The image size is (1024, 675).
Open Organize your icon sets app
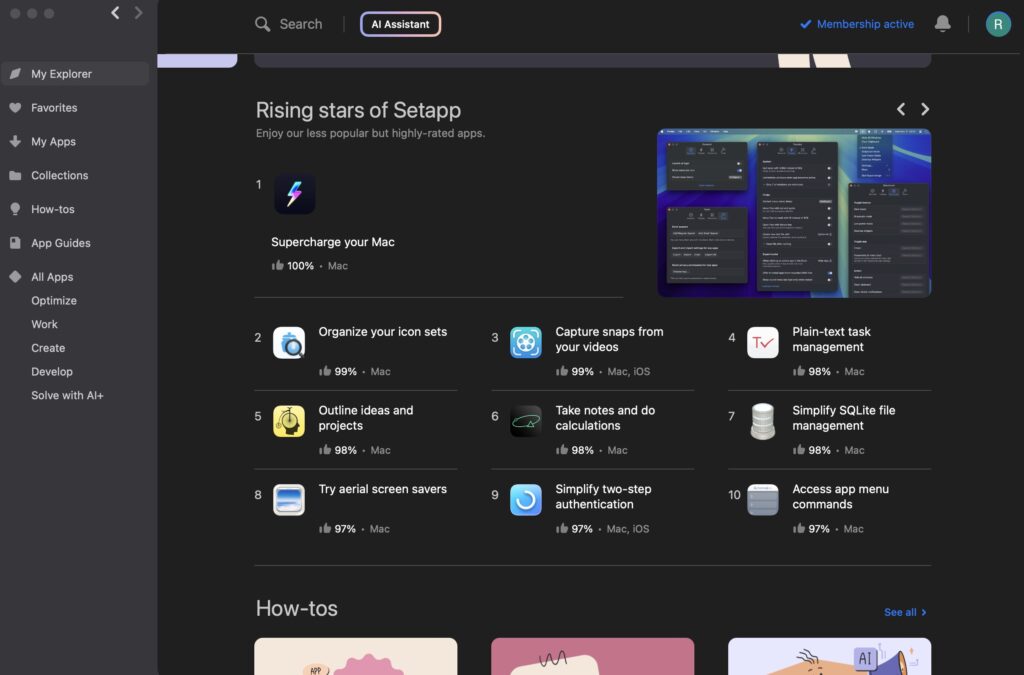383,332
